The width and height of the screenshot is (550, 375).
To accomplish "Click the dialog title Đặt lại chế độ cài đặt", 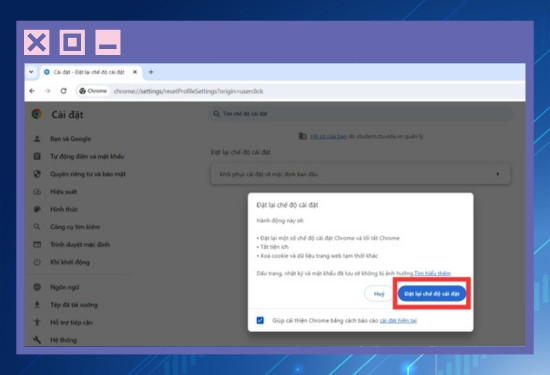I will 287,205.
